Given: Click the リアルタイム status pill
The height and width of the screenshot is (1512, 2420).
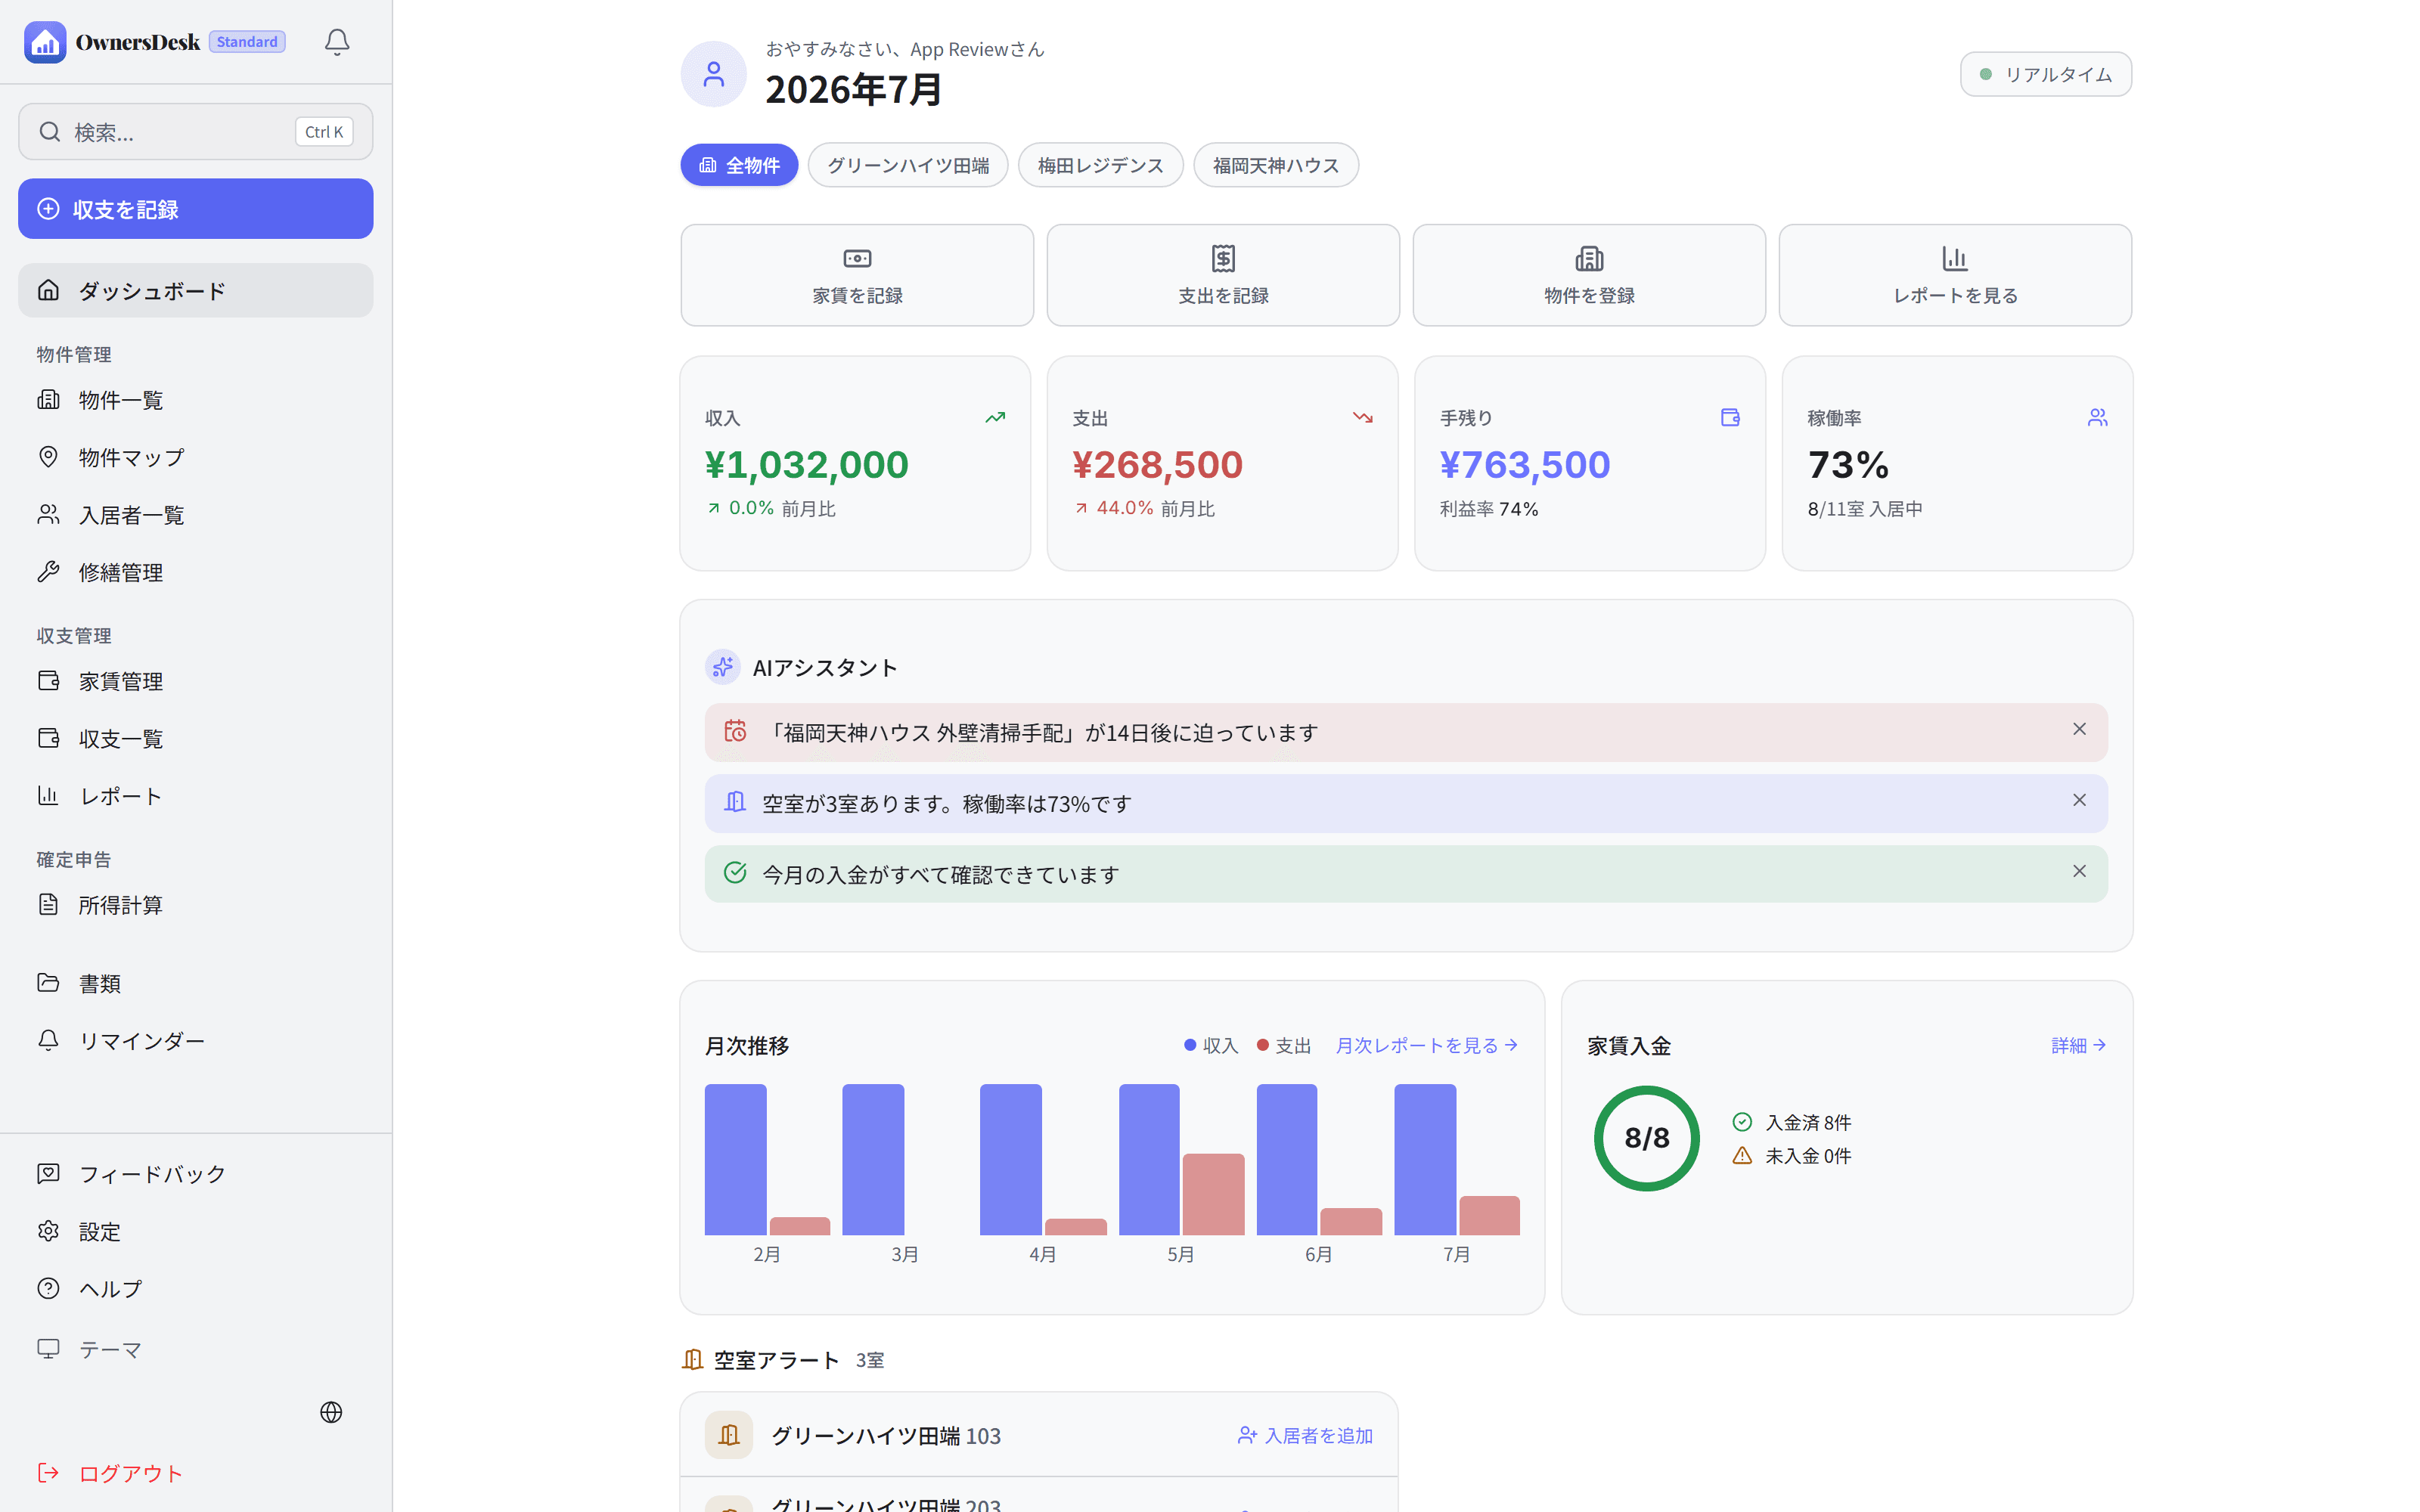Looking at the screenshot, I should click(2046, 74).
